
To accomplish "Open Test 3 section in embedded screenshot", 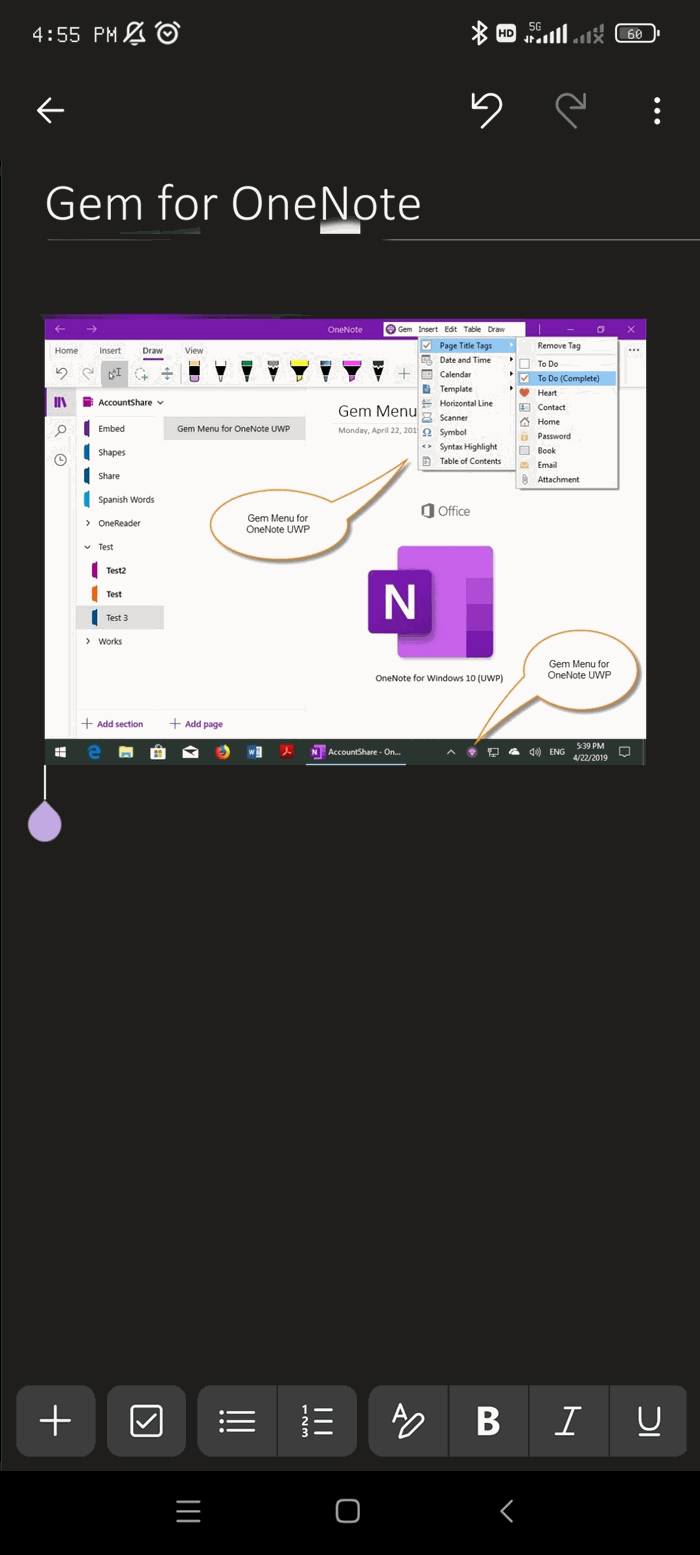I will point(120,618).
